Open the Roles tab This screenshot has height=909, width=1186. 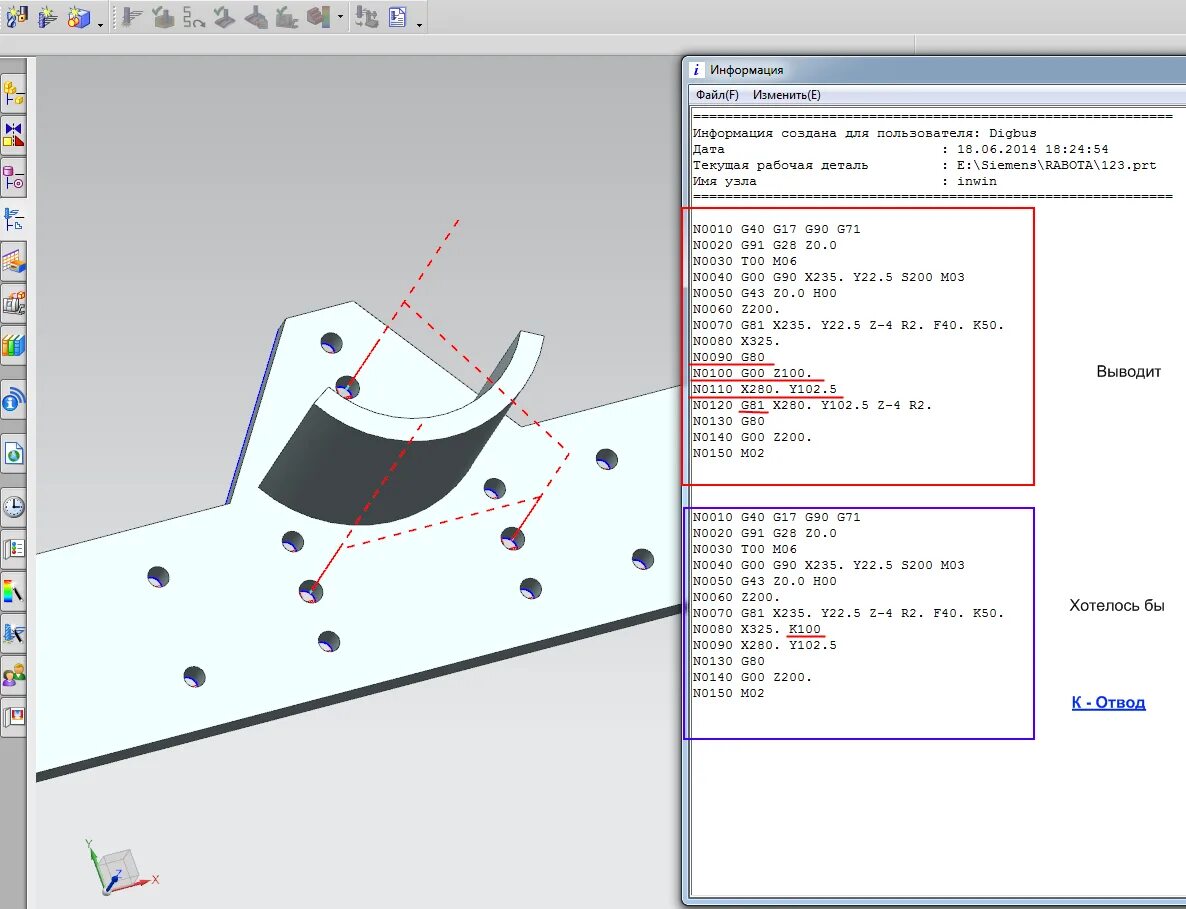[x=14, y=675]
